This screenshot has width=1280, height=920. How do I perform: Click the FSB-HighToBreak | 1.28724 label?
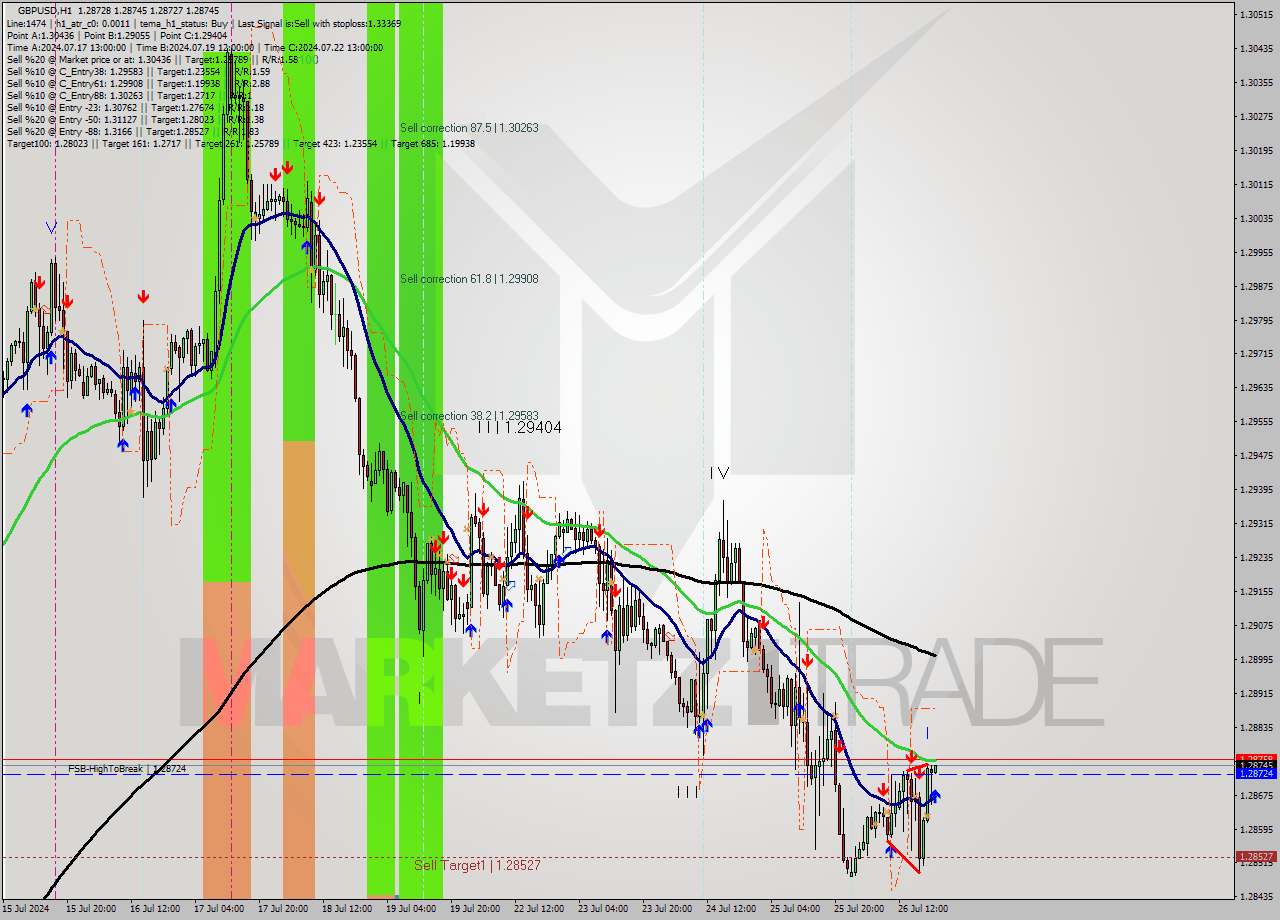127,769
